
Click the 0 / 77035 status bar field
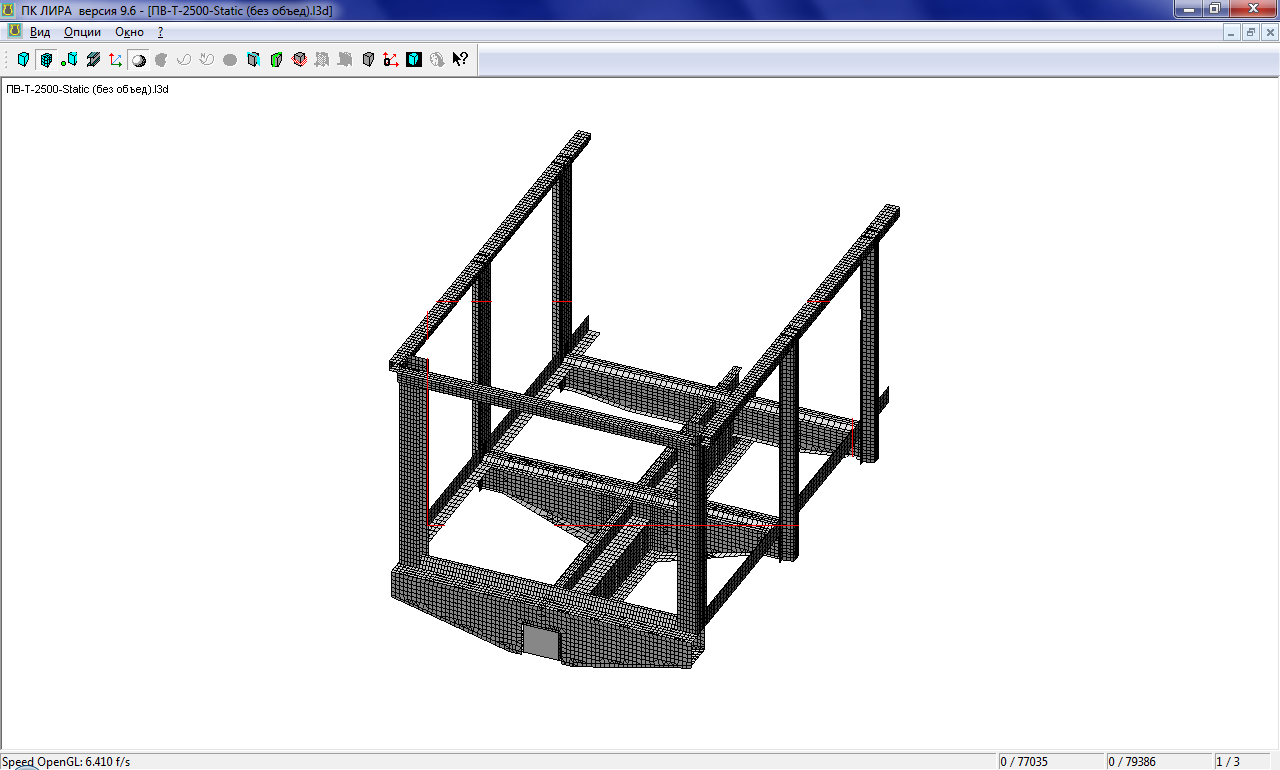(1050, 762)
